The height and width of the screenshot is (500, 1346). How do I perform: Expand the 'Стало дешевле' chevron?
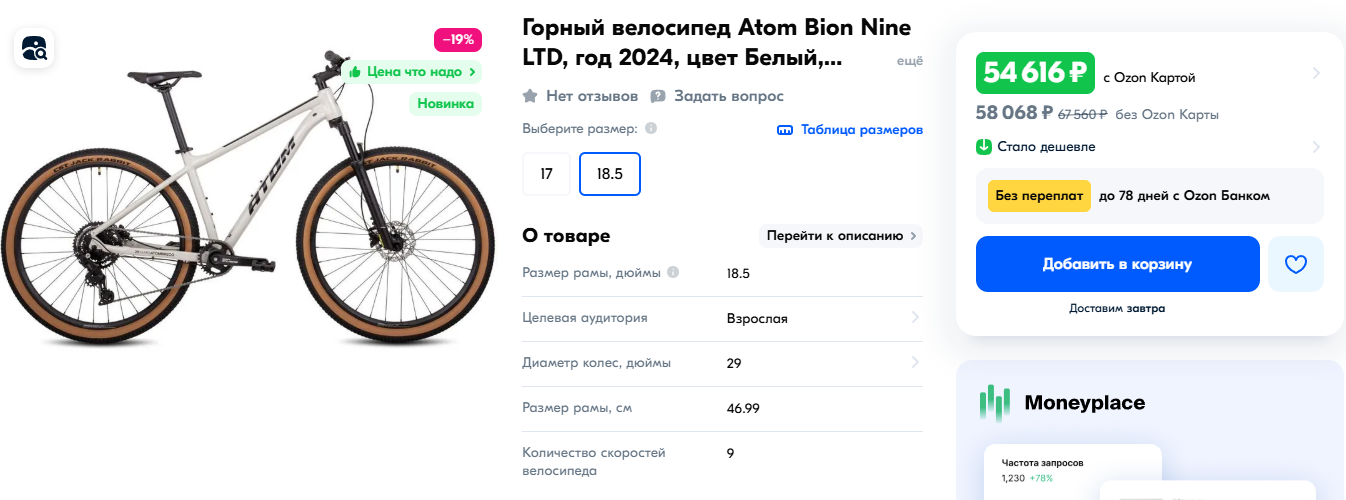click(x=1316, y=147)
